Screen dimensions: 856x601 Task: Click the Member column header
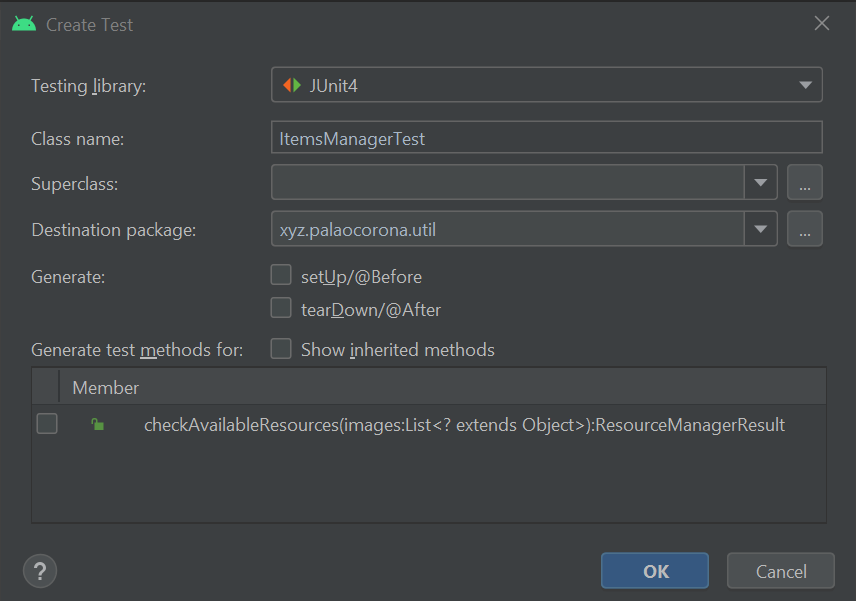[106, 387]
